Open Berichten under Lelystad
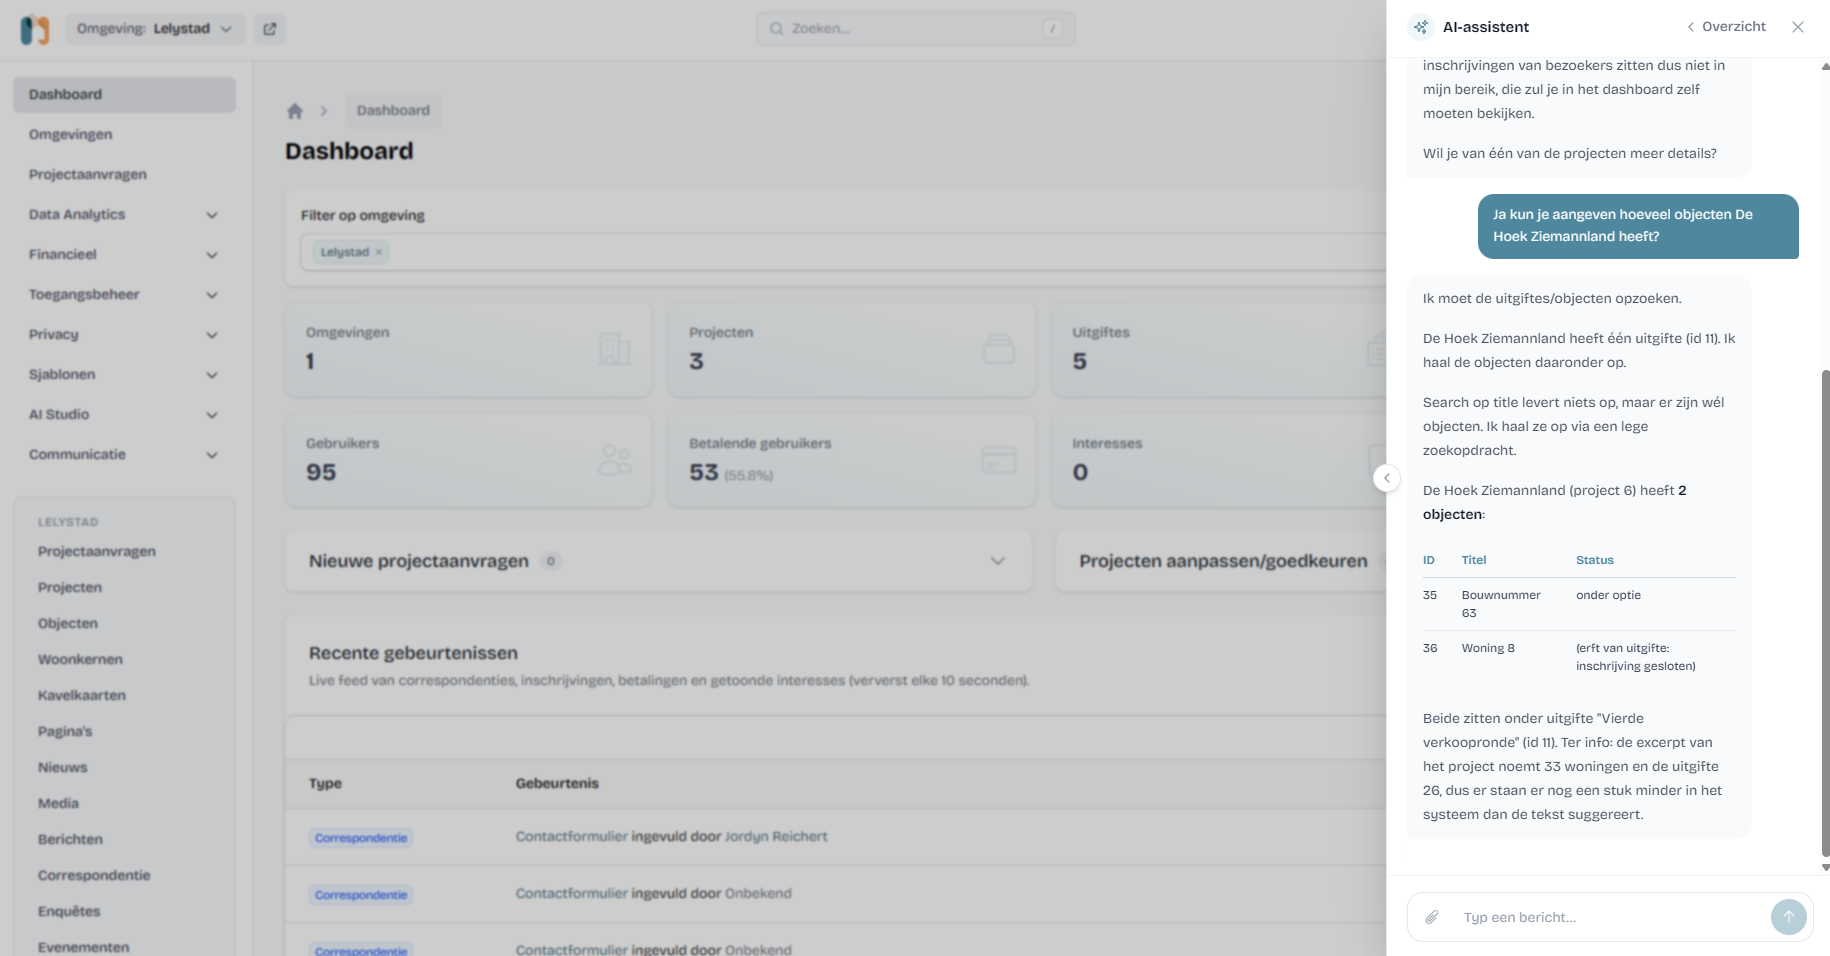Screen dimensions: 1830x956 click(x=70, y=839)
